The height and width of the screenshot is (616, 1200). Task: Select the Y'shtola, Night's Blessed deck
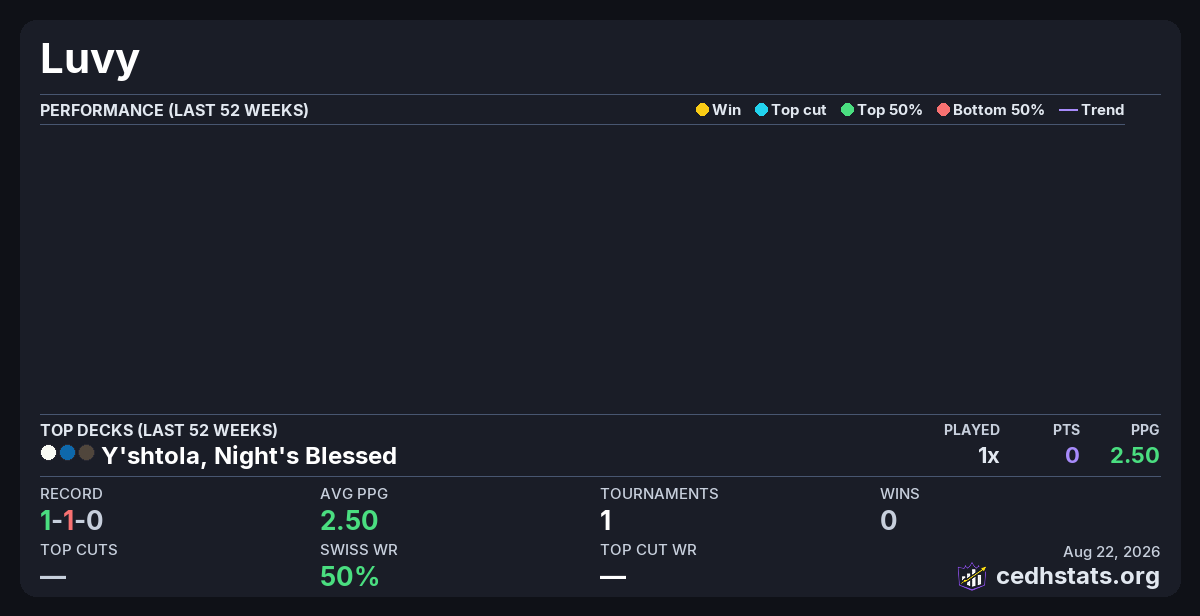click(x=249, y=456)
